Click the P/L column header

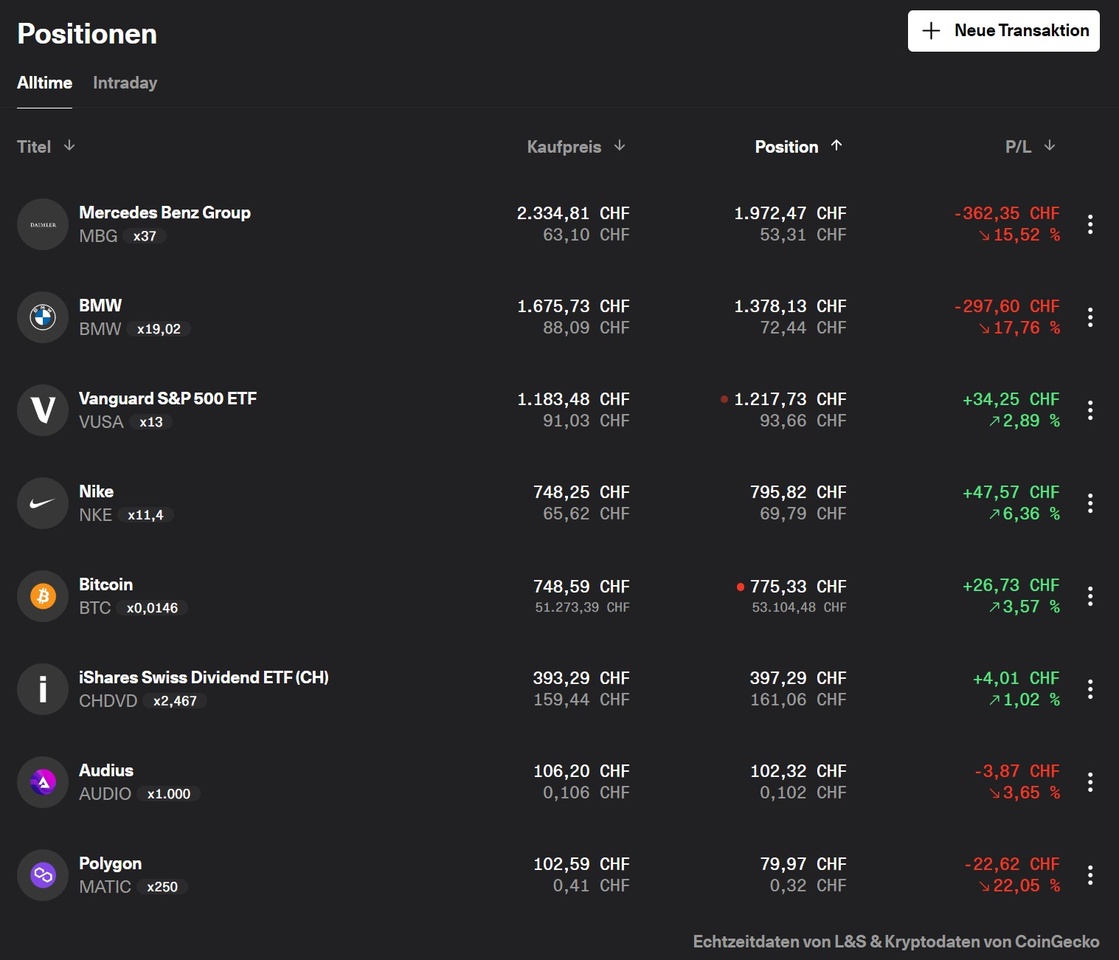pyautogui.click(x=1018, y=147)
